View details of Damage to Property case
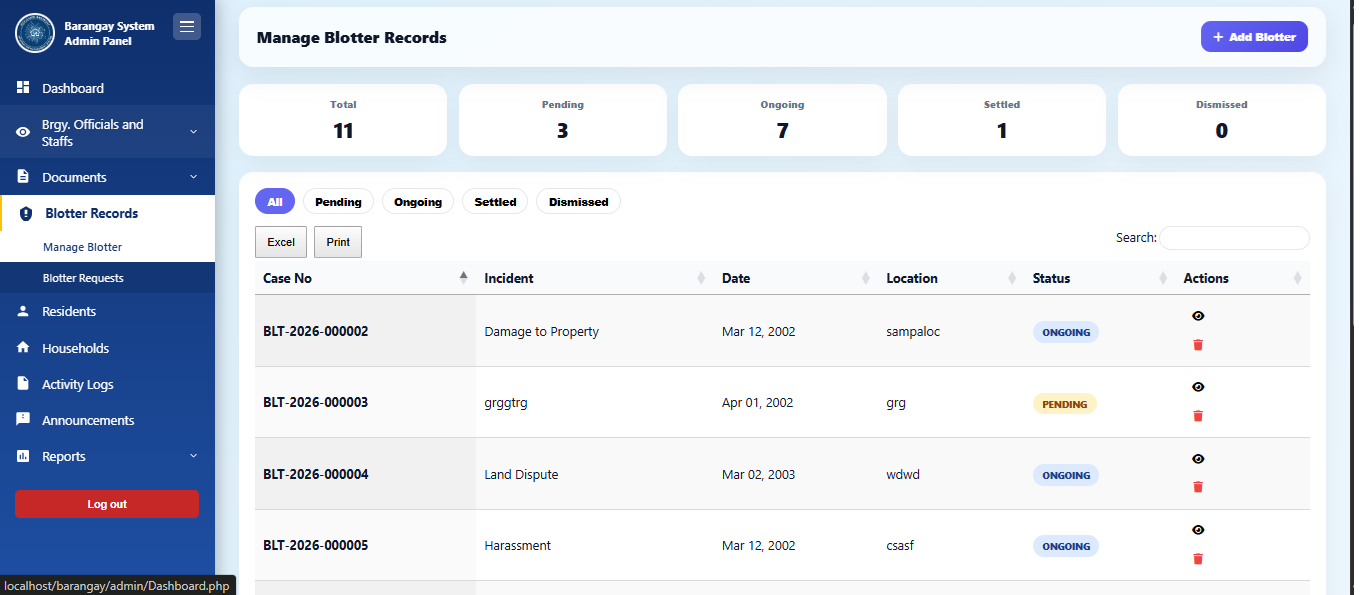Screen dimensions: 1360x595 tap(1198, 316)
